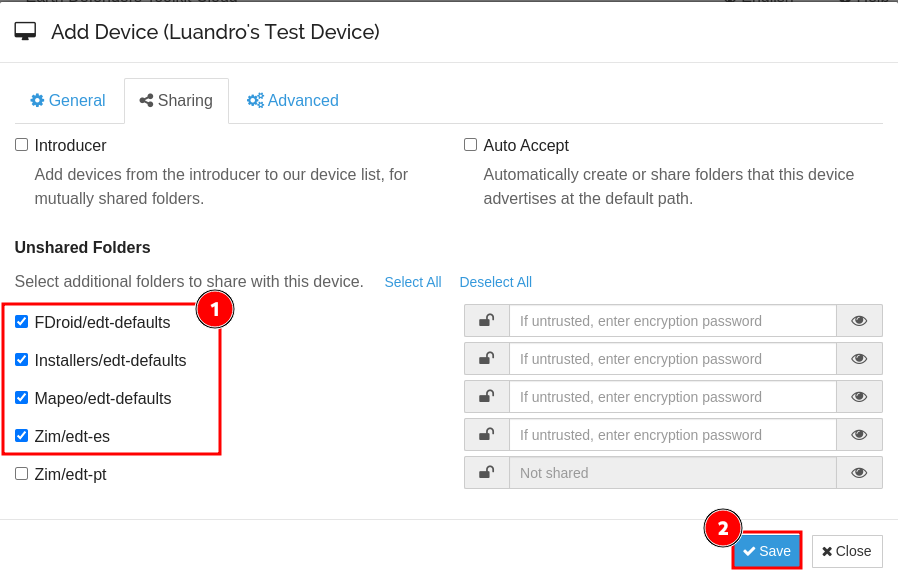Click the unlock icon beside Installers/edt-defaults
Screen dimensions: 898x581
486,359
